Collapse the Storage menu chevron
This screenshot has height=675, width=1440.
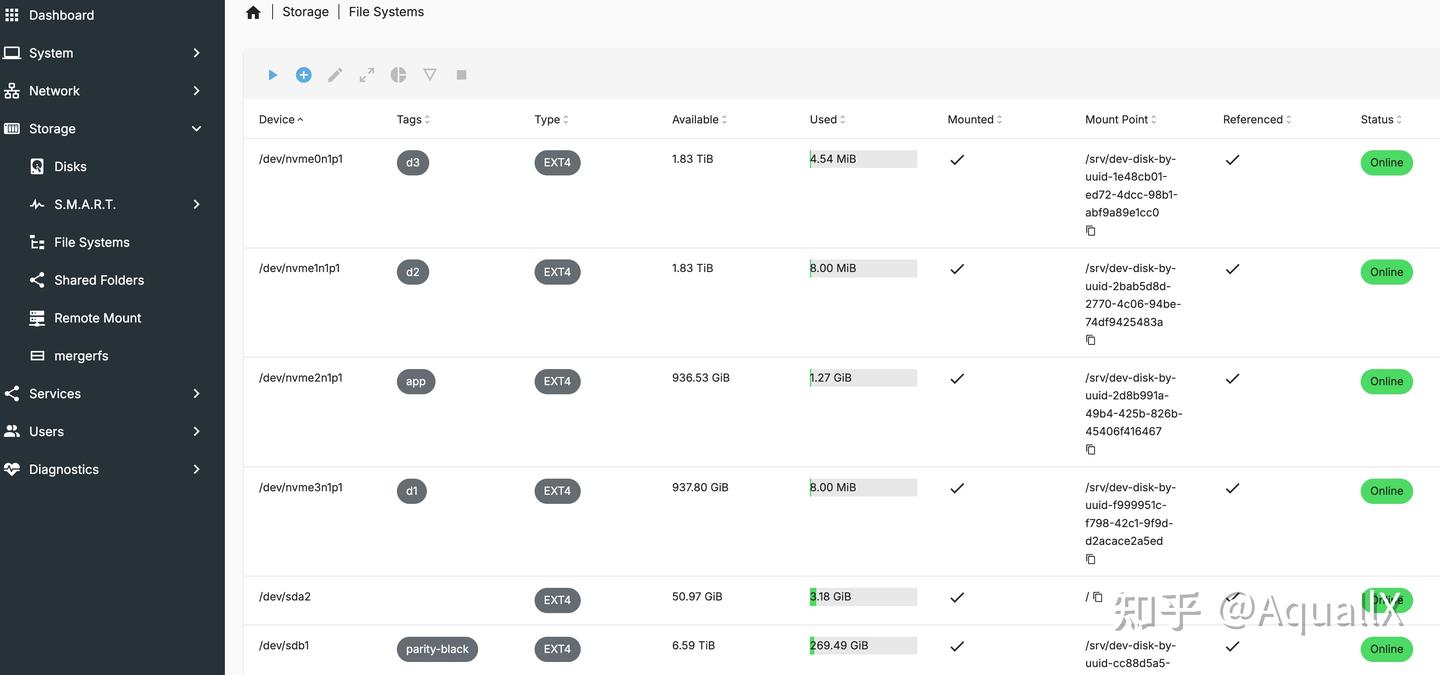(x=196, y=129)
